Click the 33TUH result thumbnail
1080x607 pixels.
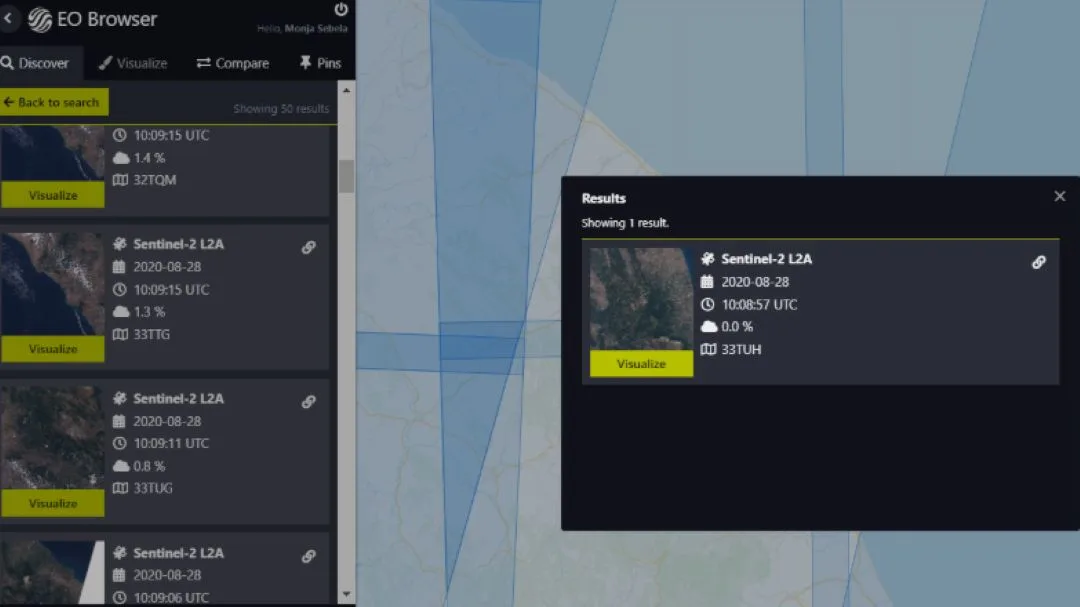[641, 299]
